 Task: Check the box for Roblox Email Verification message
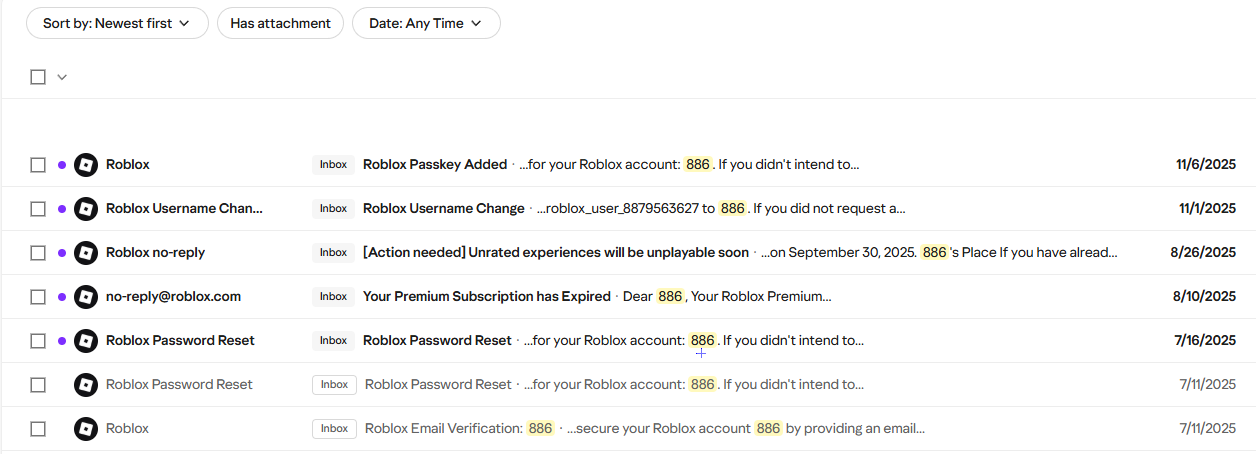(x=38, y=429)
